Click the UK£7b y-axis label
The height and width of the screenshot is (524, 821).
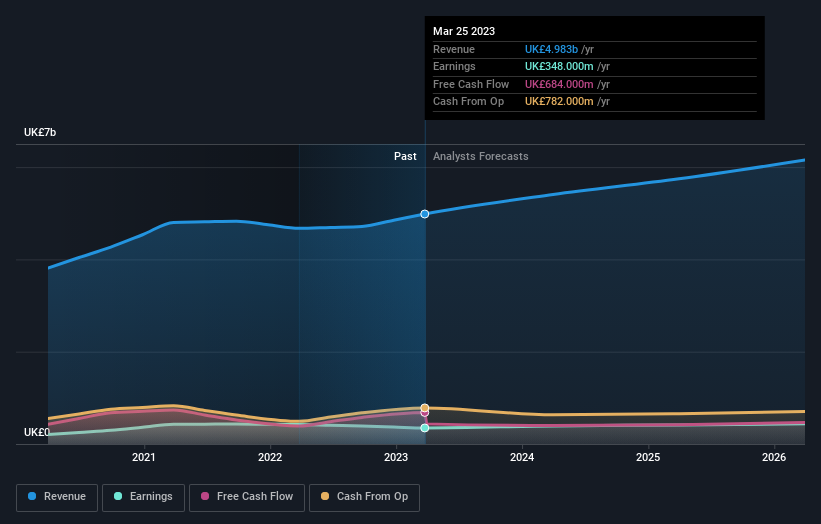(40, 132)
